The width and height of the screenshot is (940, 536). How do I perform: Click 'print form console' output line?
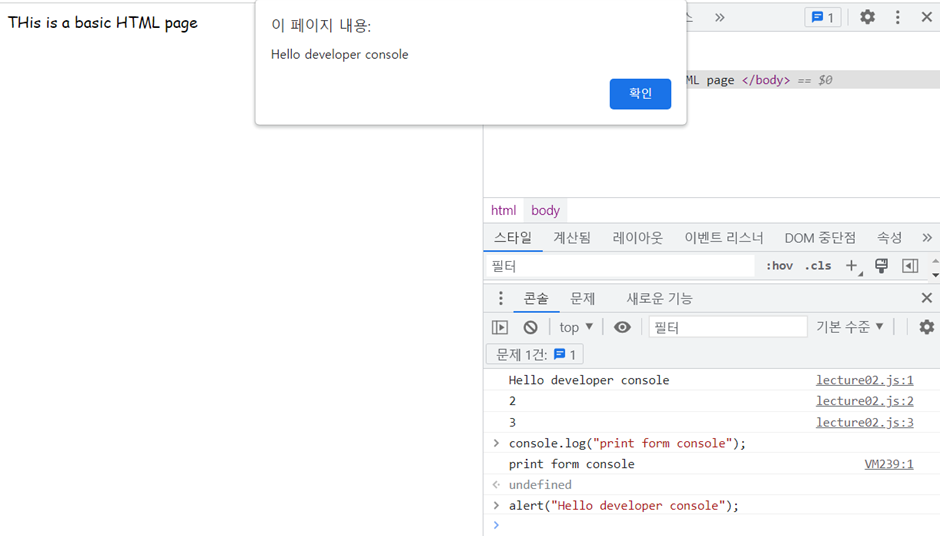tap(571, 464)
